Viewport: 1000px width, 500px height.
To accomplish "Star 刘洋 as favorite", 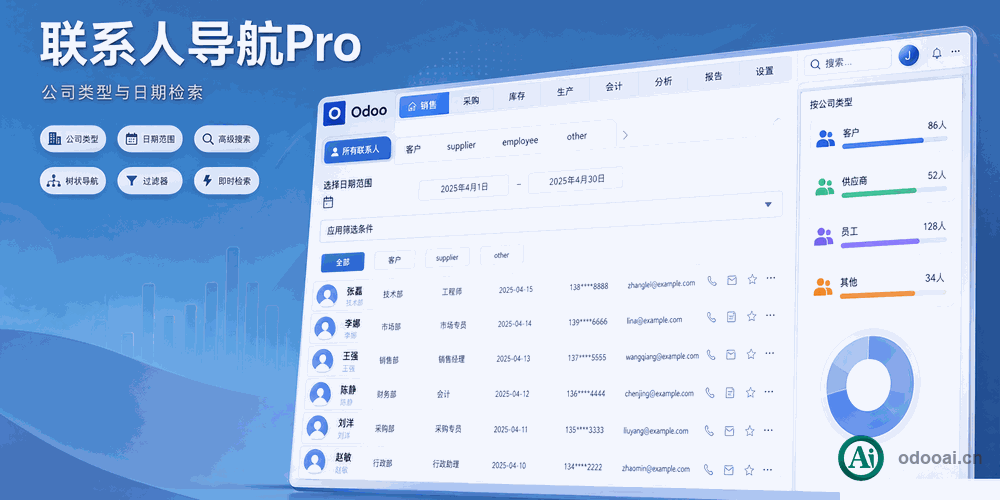I will point(749,430).
